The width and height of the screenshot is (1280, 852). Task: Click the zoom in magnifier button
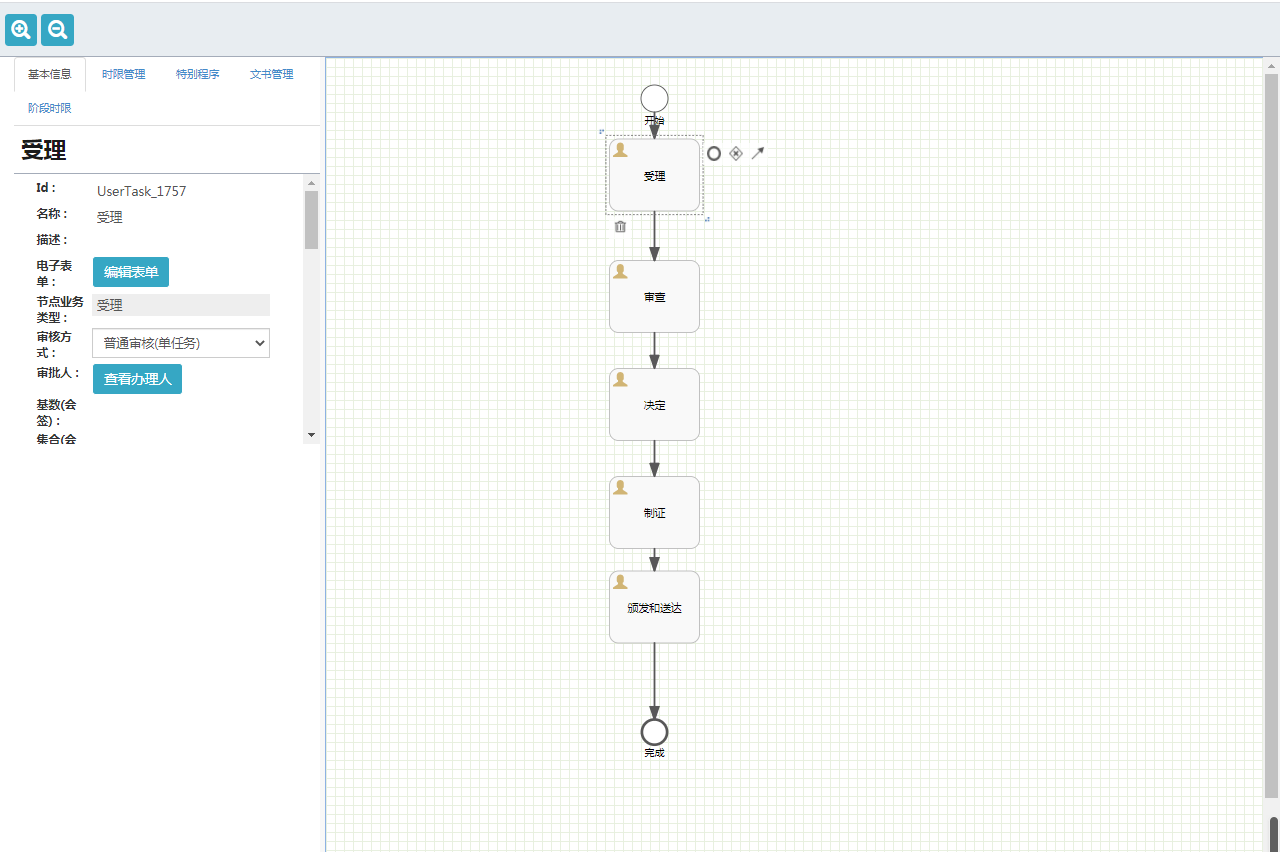[21, 30]
